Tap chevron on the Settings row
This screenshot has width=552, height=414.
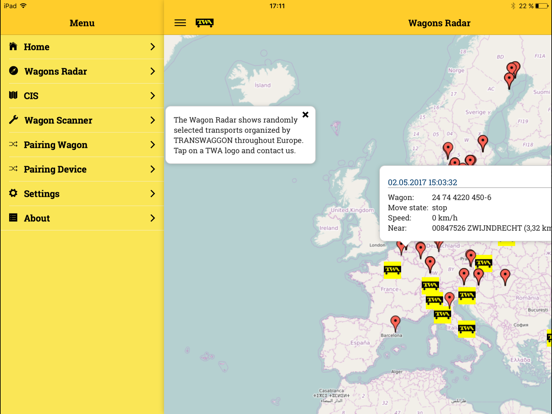(152, 194)
